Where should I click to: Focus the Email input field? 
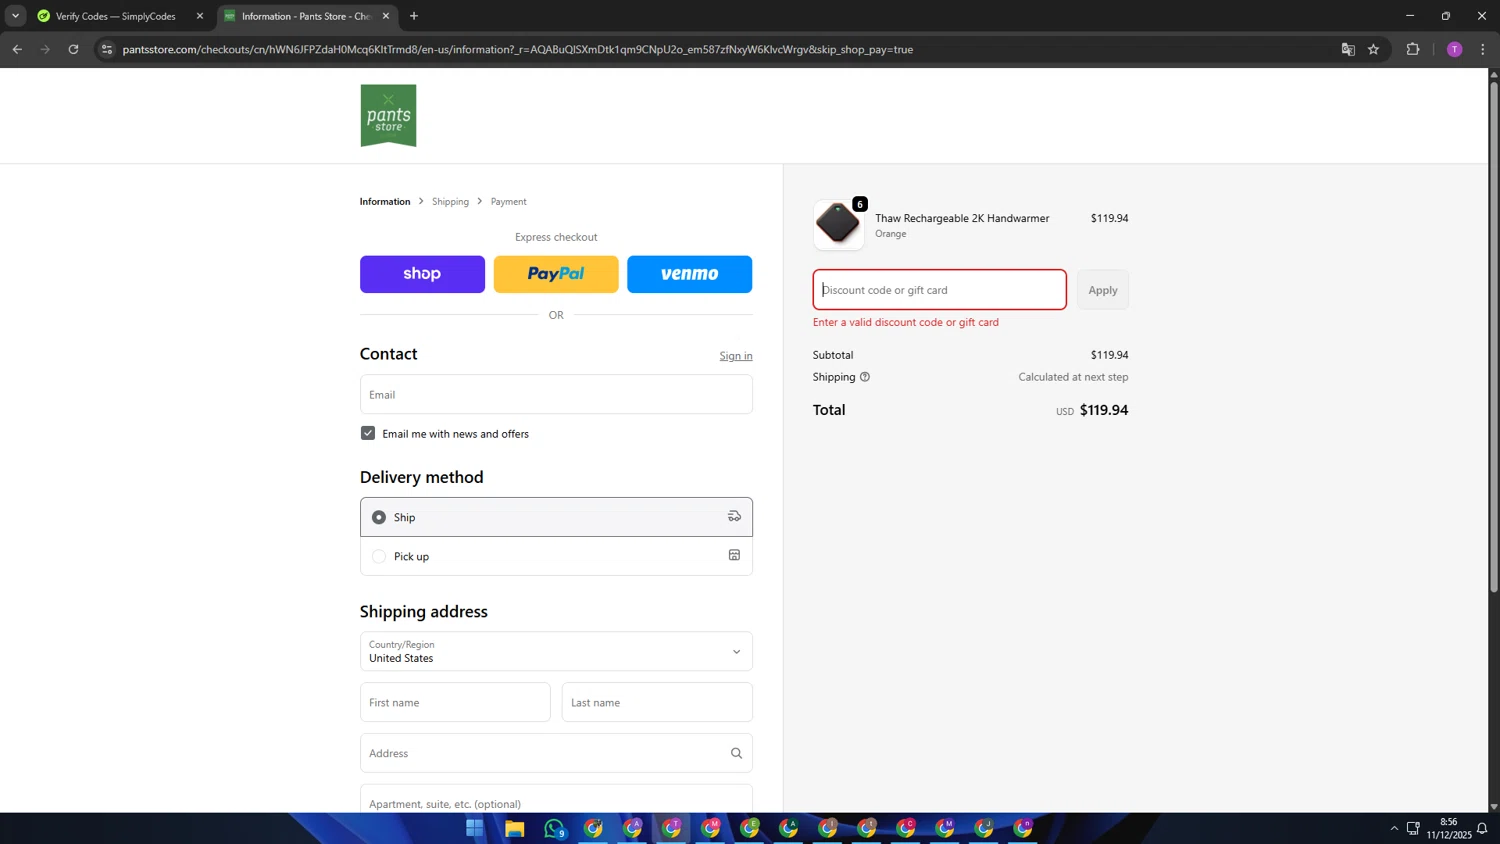tap(556, 394)
